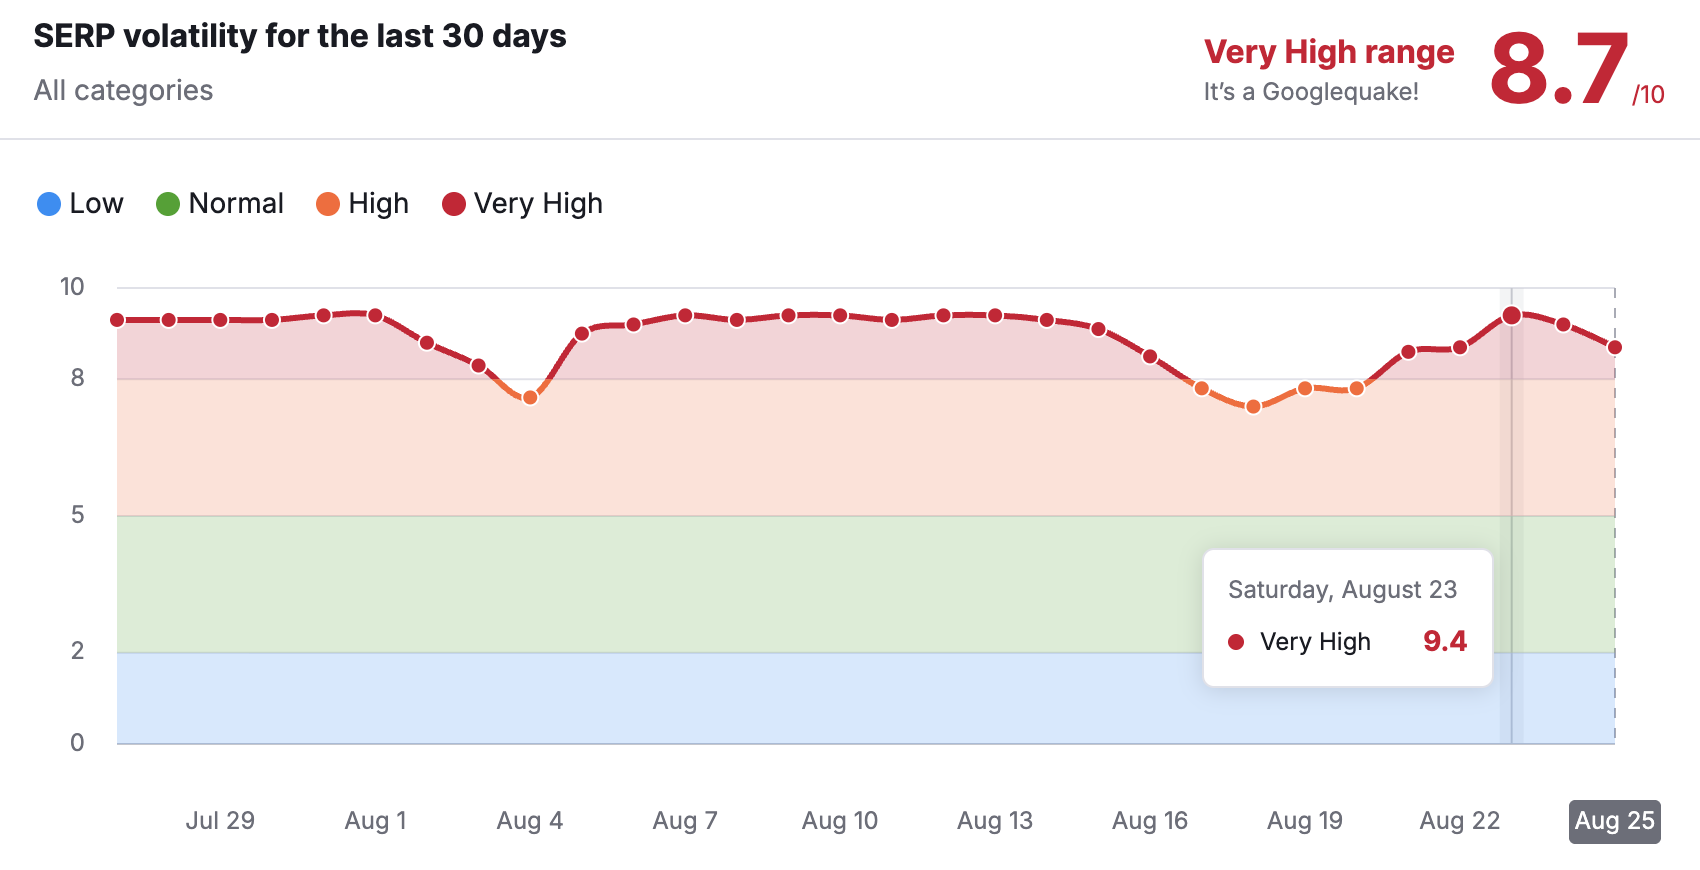The image size is (1700, 870).
Task: Click the highlighted Aug 25 axis label
Action: [1614, 821]
